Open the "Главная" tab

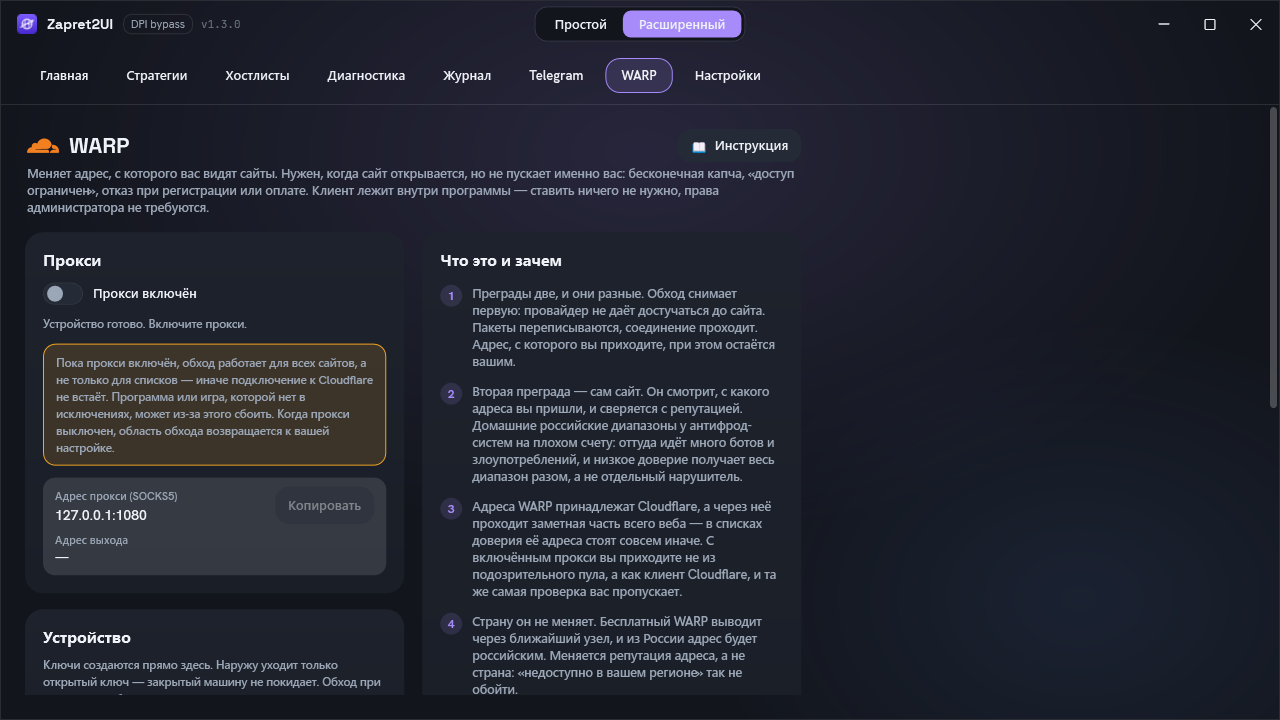[x=64, y=75]
